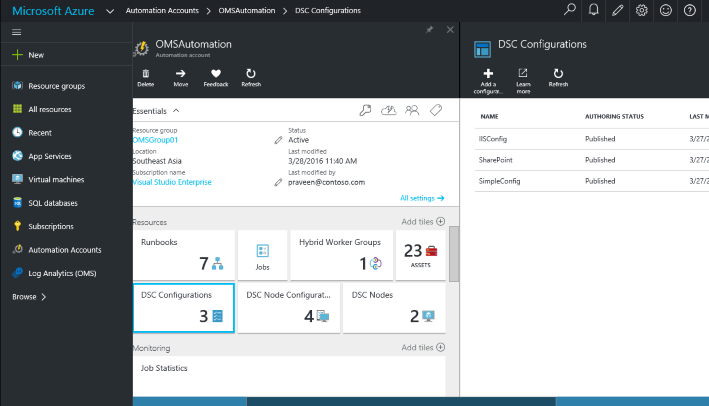Expand the Browse menu in sidebar
Viewport: 709px width, 406px height.
coord(29,297)
